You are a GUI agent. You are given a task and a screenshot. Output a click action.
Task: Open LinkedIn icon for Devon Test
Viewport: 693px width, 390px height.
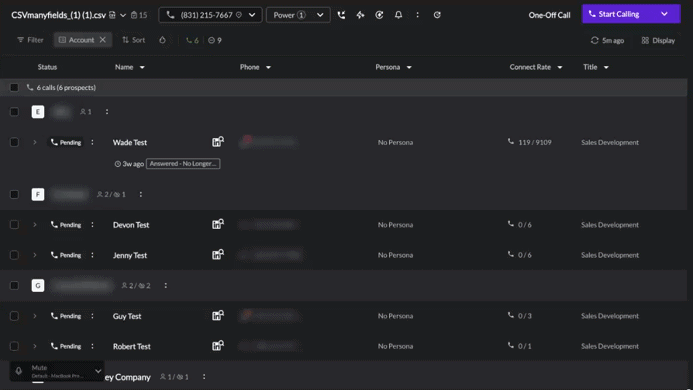[x=218, y=224]
